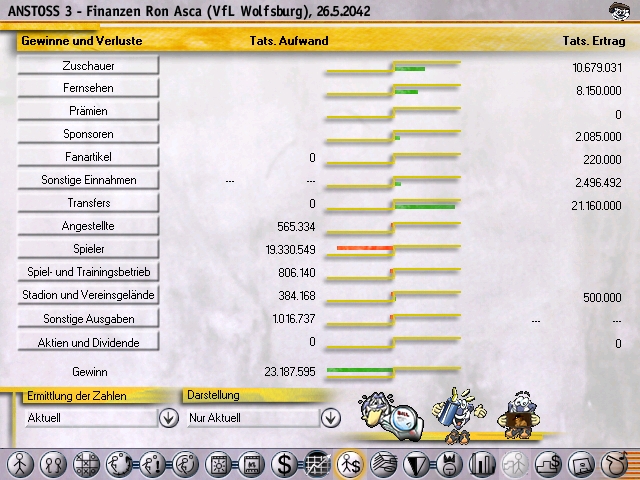Click the mascot holding magnifying glass
Image resolution: width=640 pixels, height=480 pixels.
(x=391, y=416)
